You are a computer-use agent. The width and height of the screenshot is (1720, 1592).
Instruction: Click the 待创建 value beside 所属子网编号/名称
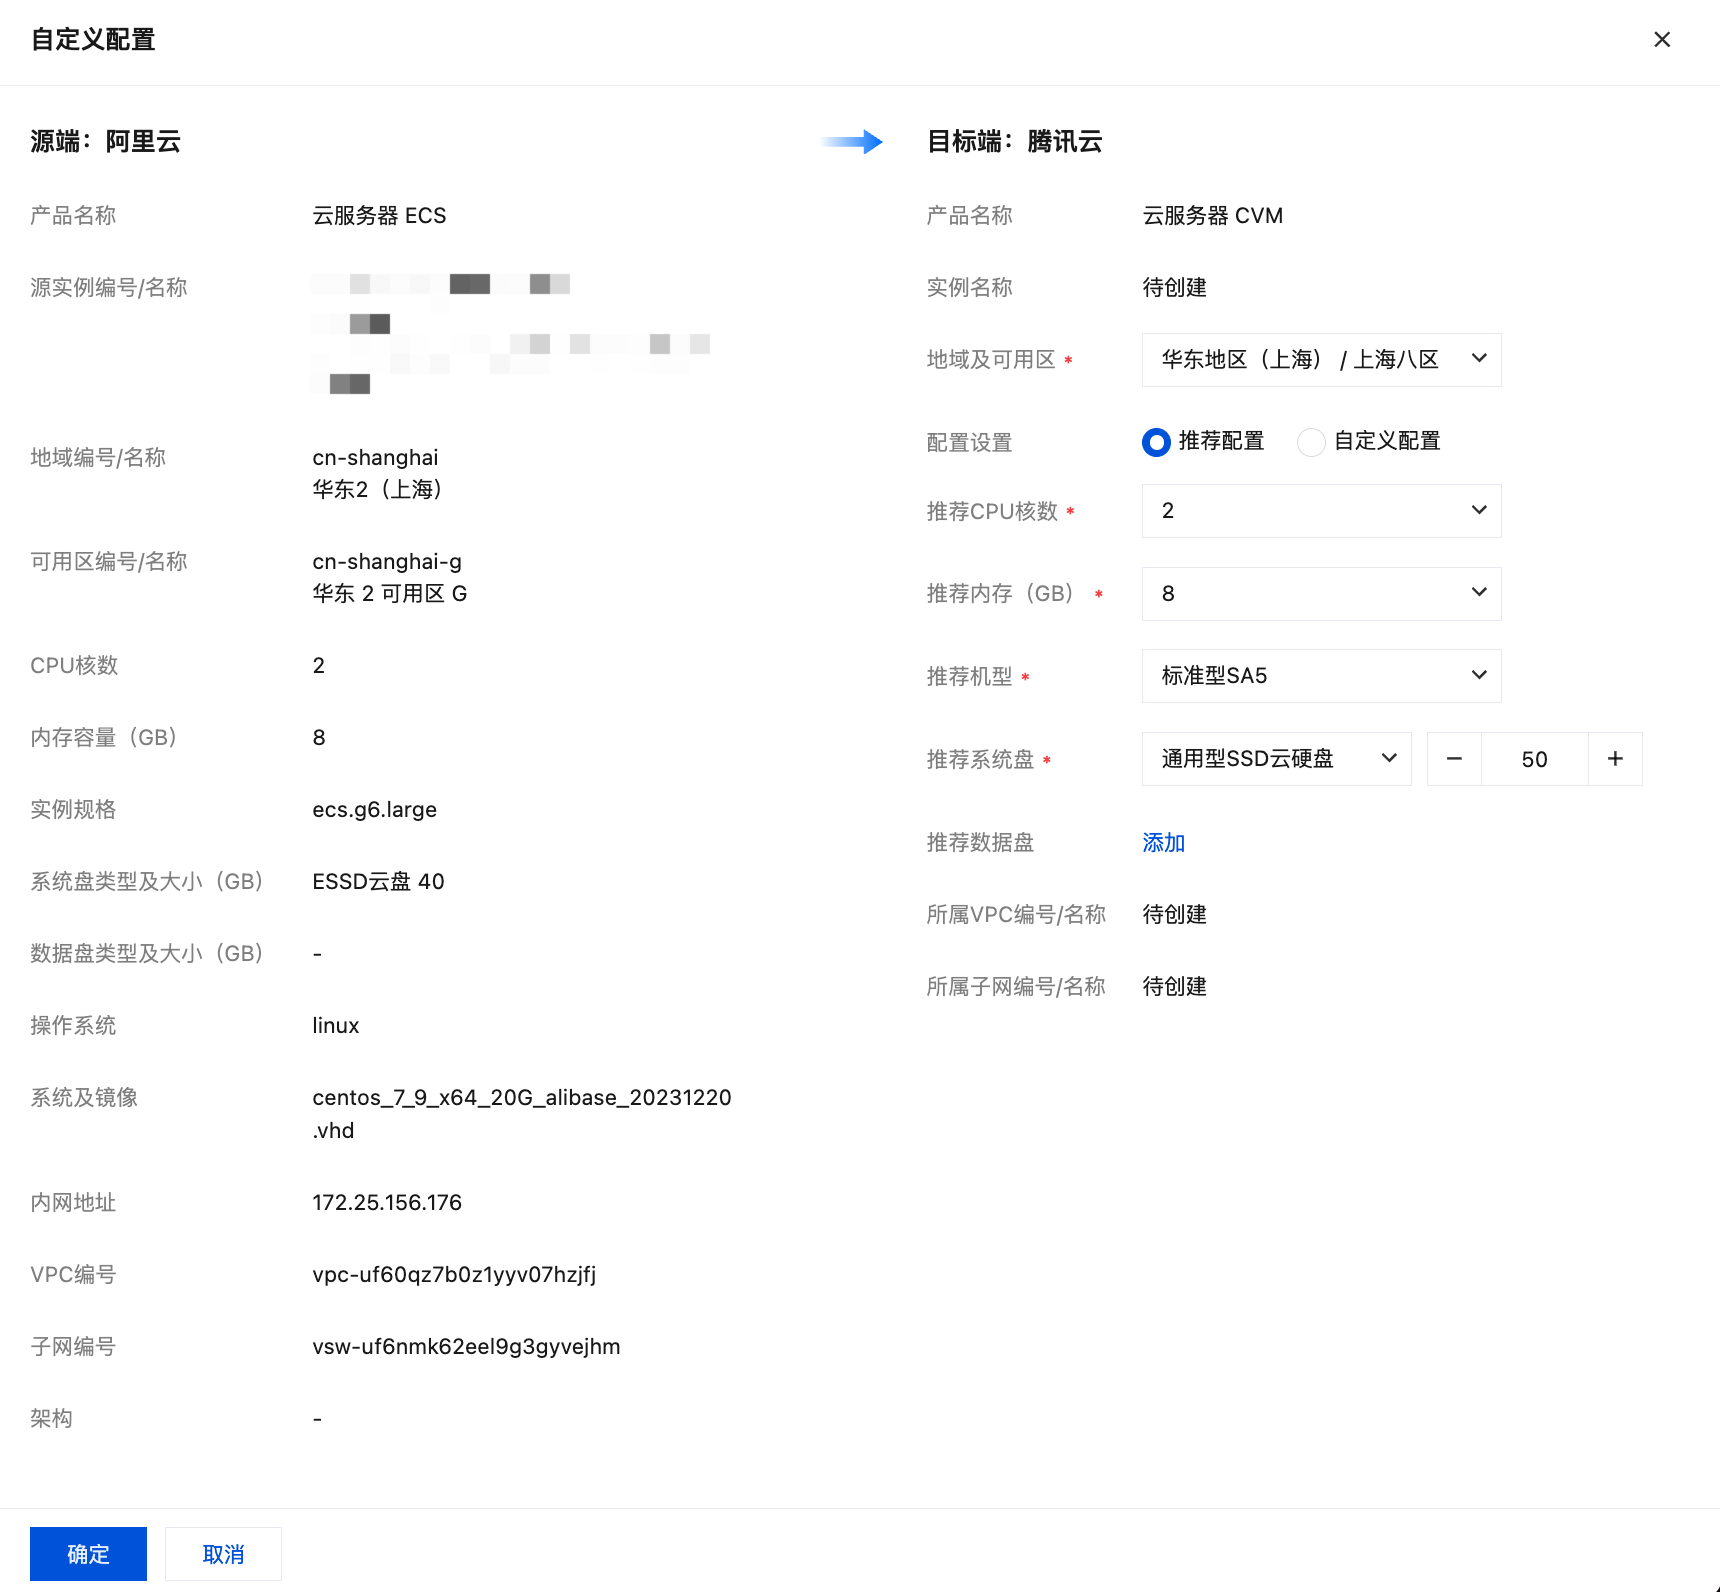(x=1174, y=986)
